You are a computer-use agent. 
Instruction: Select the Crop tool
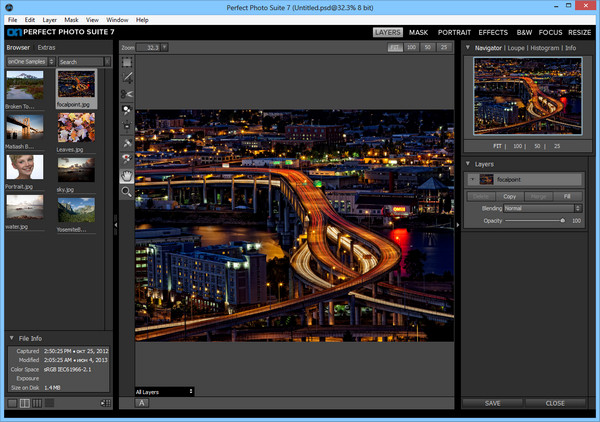(127, 78)
